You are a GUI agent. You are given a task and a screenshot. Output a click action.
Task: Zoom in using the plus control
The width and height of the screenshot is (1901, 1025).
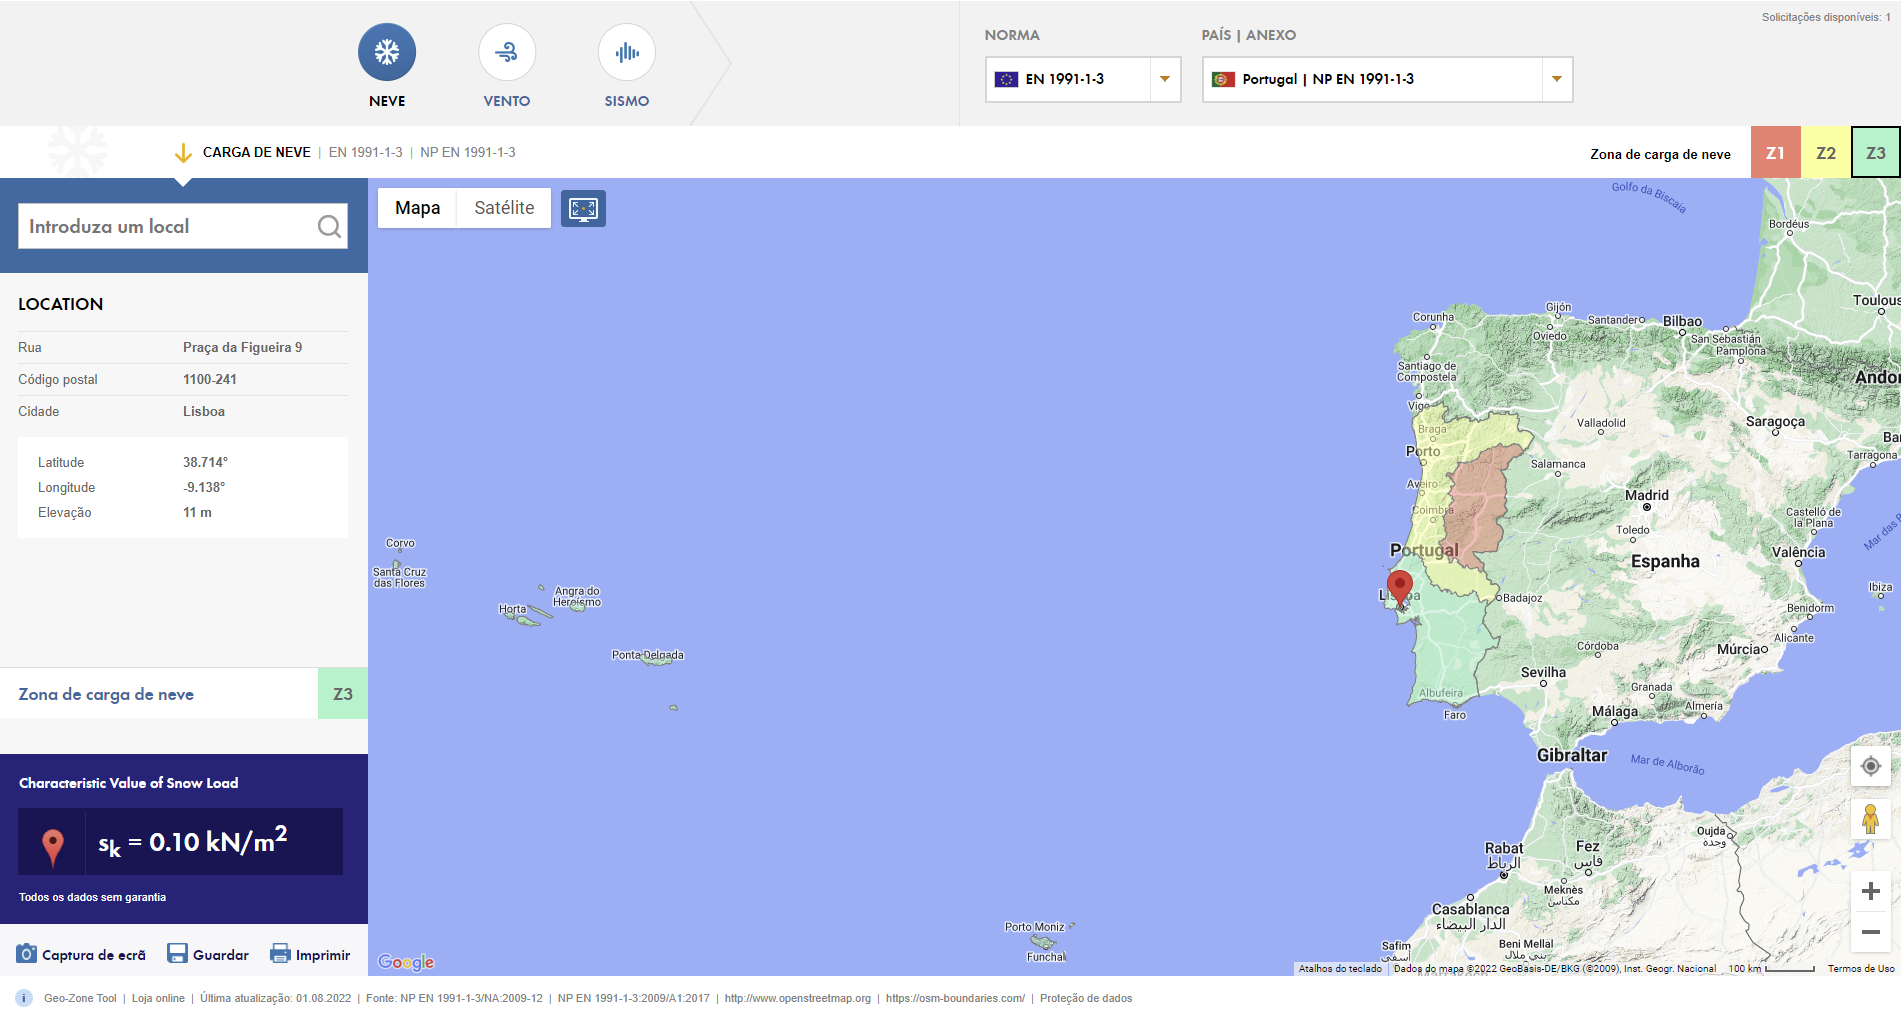click(x=1871, y=889)
